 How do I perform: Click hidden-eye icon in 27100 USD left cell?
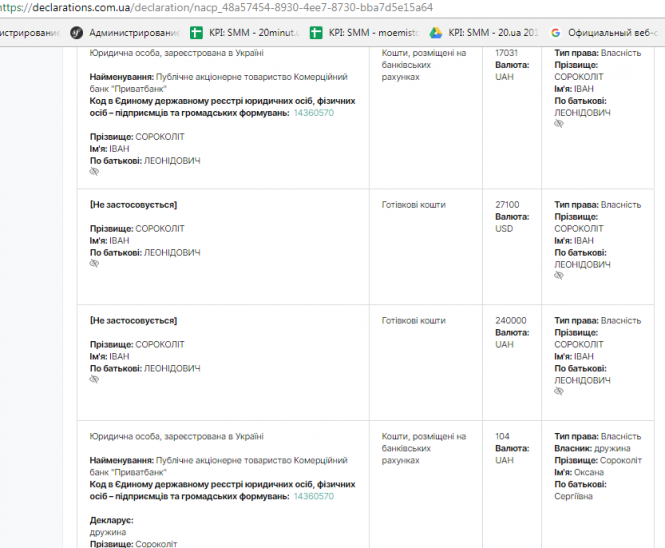point(94,264)
